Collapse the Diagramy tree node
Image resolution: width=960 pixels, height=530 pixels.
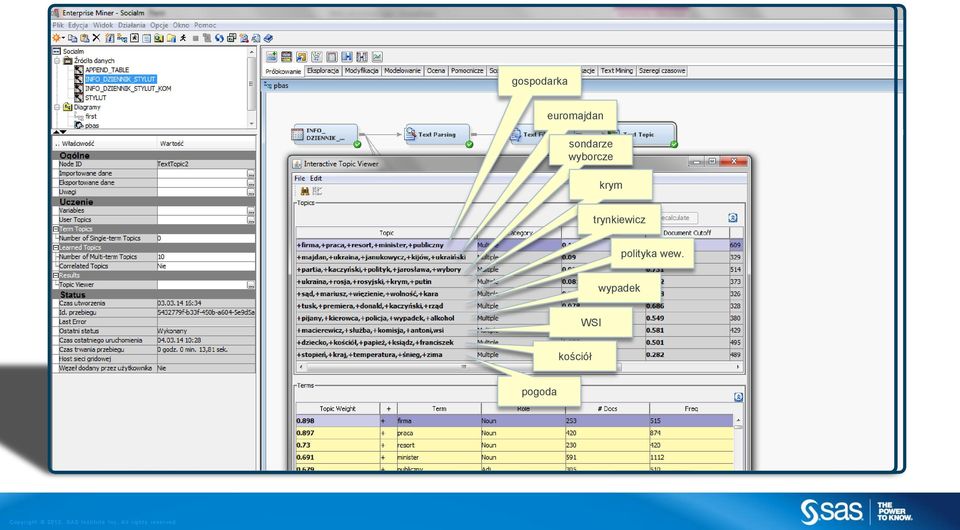tap(57, 107)
